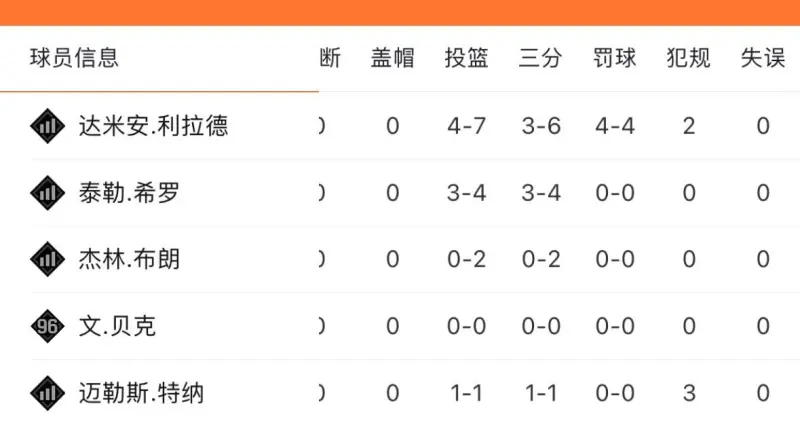Open 文.贝克 player page

pyautogui.click(x=117, y=326)
